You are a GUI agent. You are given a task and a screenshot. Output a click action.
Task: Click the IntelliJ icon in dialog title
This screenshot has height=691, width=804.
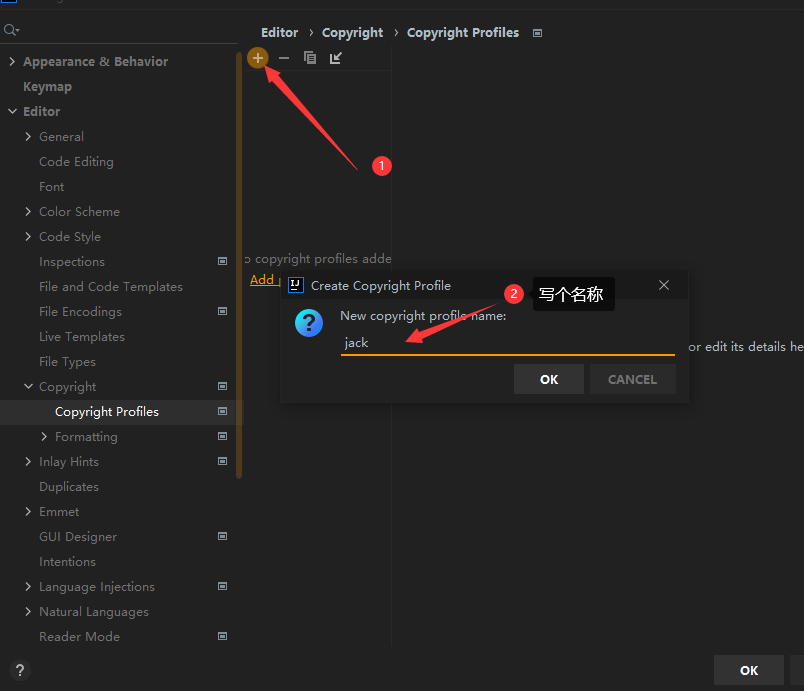[x=296, y=285]
